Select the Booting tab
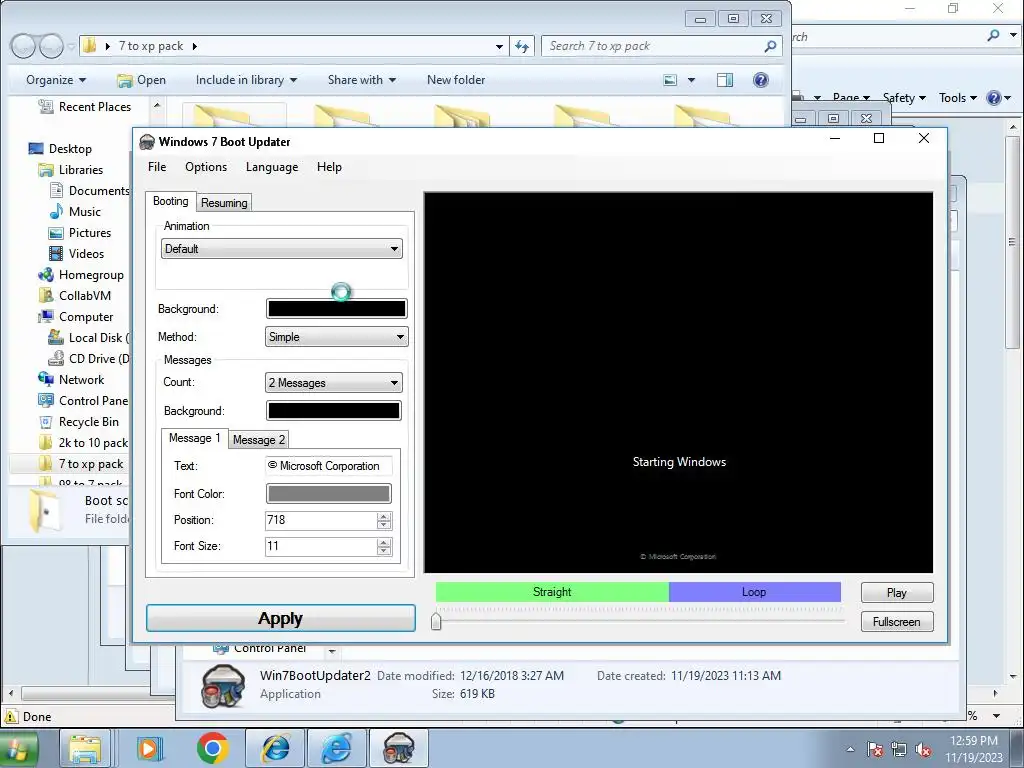The width and height of the screenshot is (1024, 768). pyautogui.click(x=170, y=201)
